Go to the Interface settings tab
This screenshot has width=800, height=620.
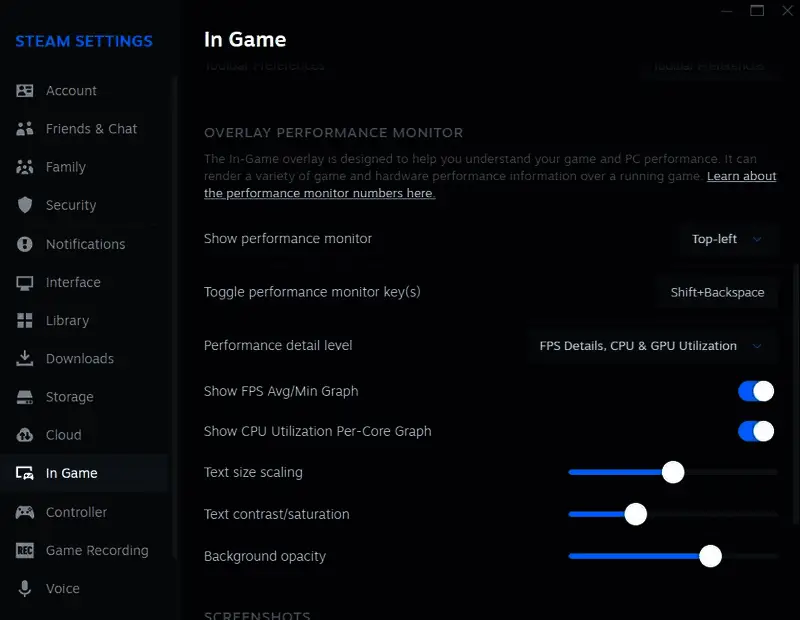pos(73,282)
